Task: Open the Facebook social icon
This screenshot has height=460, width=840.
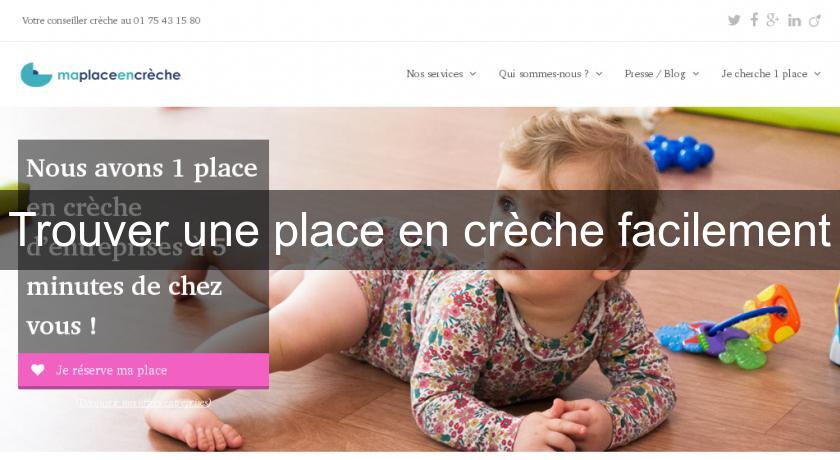Action: [x=754, y=20]
